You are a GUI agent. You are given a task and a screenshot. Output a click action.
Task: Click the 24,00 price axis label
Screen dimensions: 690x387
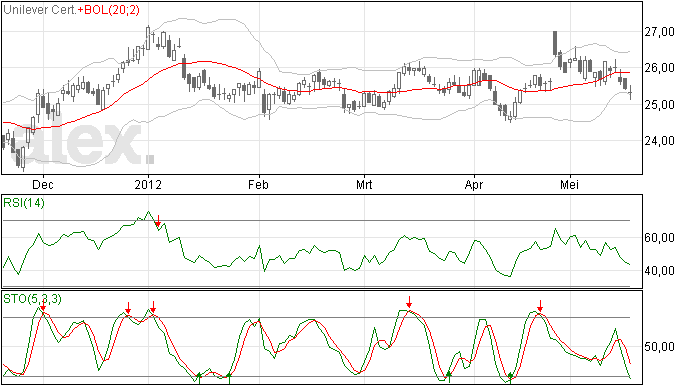pyautogui.click(x=659, y=141)
